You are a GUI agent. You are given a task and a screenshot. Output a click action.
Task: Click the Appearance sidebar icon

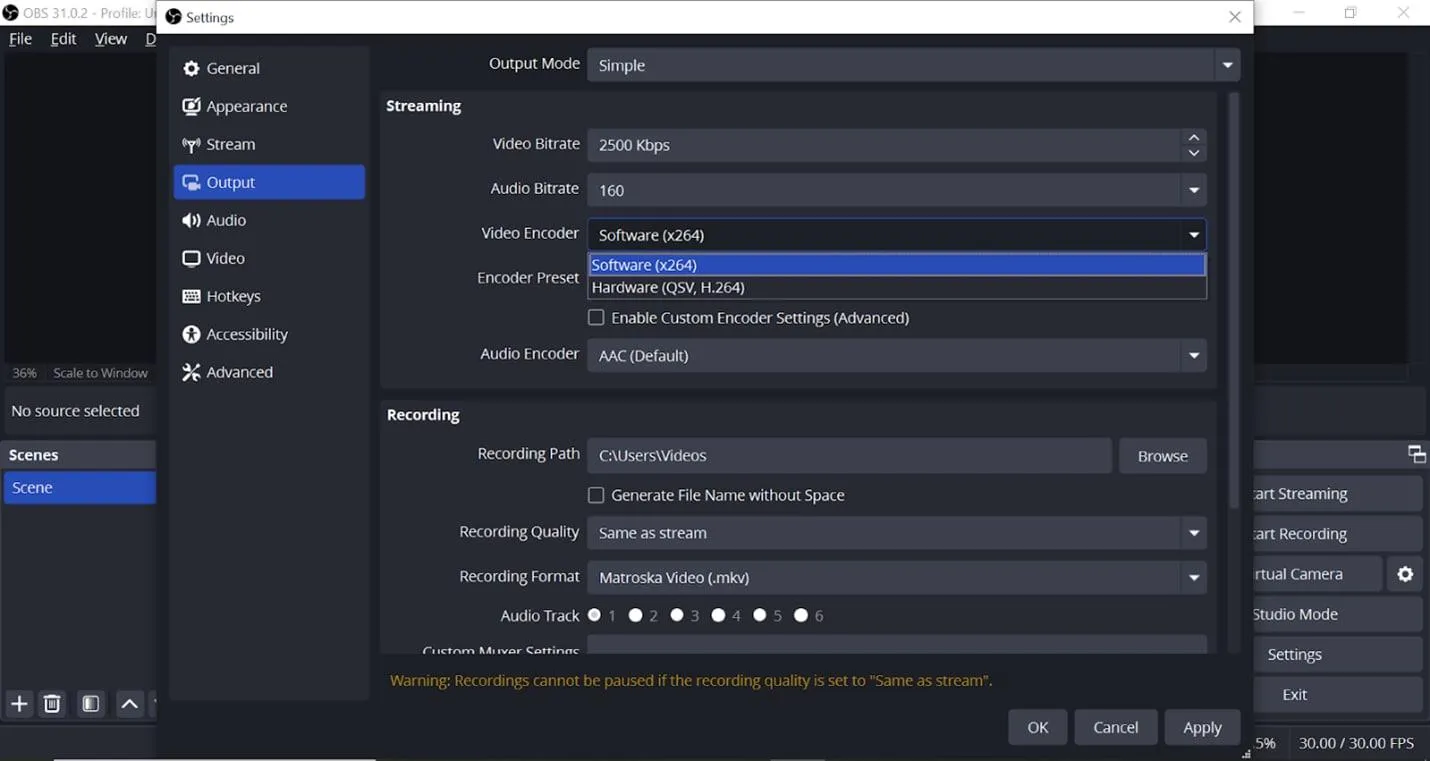coord(191,106)
